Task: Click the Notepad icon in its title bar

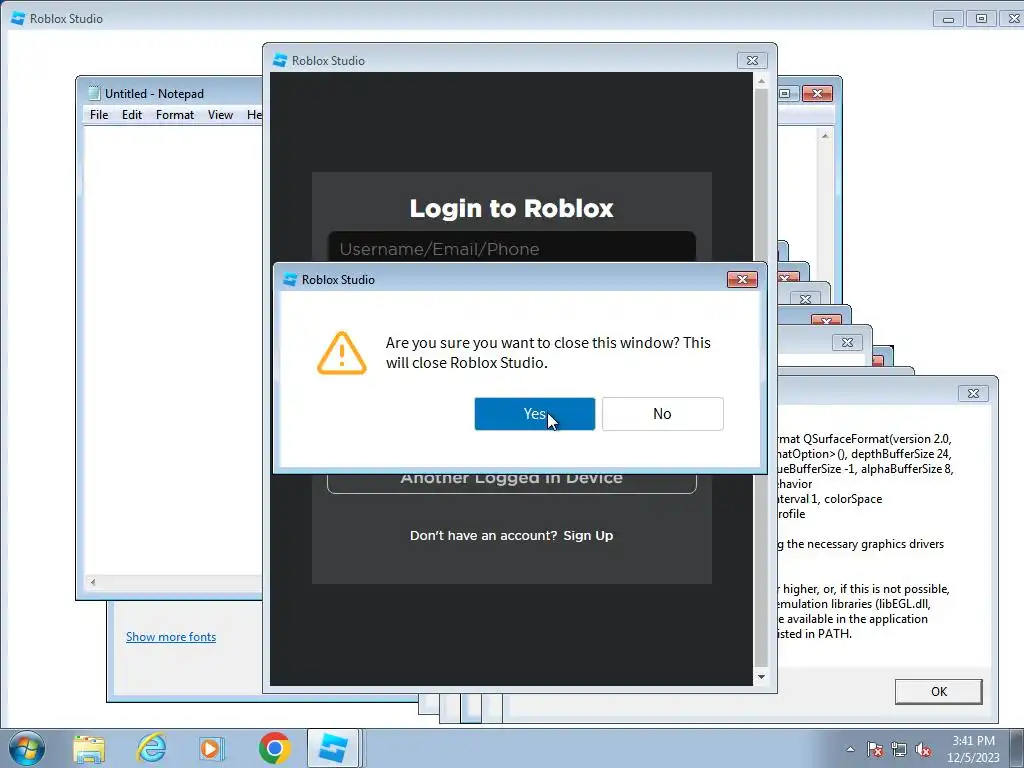Action: pyautogui.click(x=95, y=93)
